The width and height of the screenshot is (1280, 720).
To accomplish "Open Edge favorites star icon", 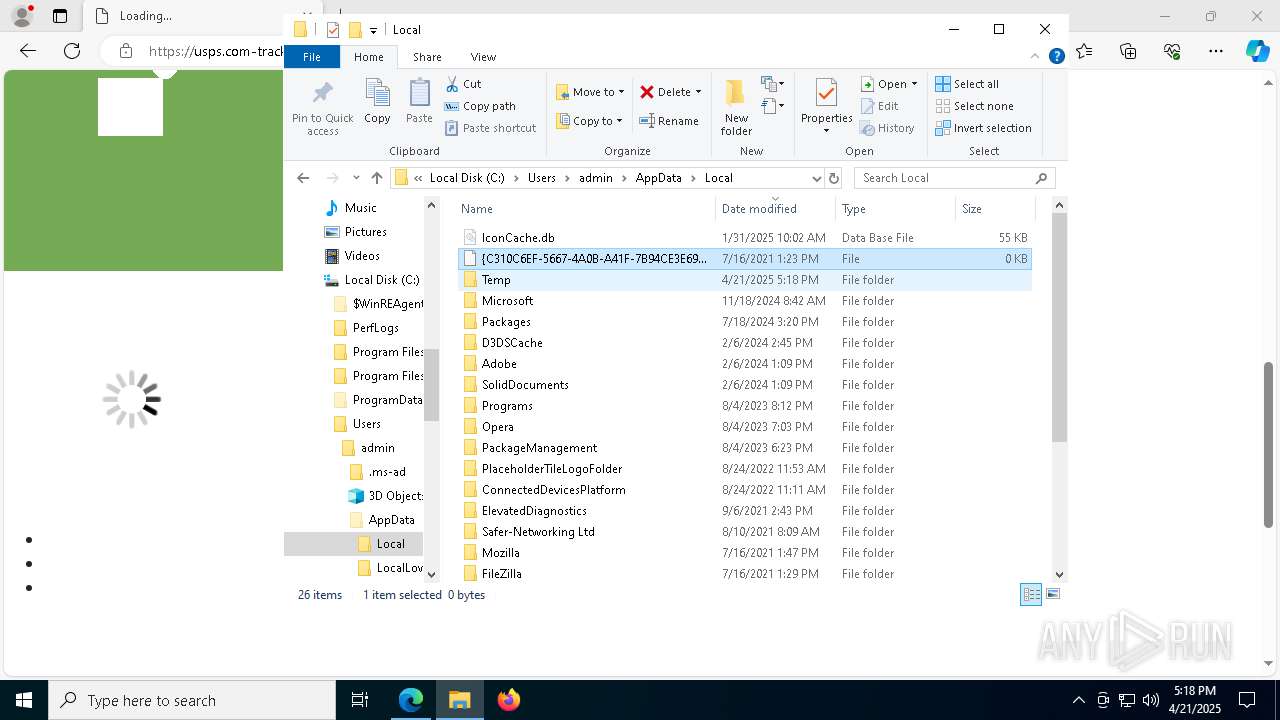I will click(x=1084, y=51).
